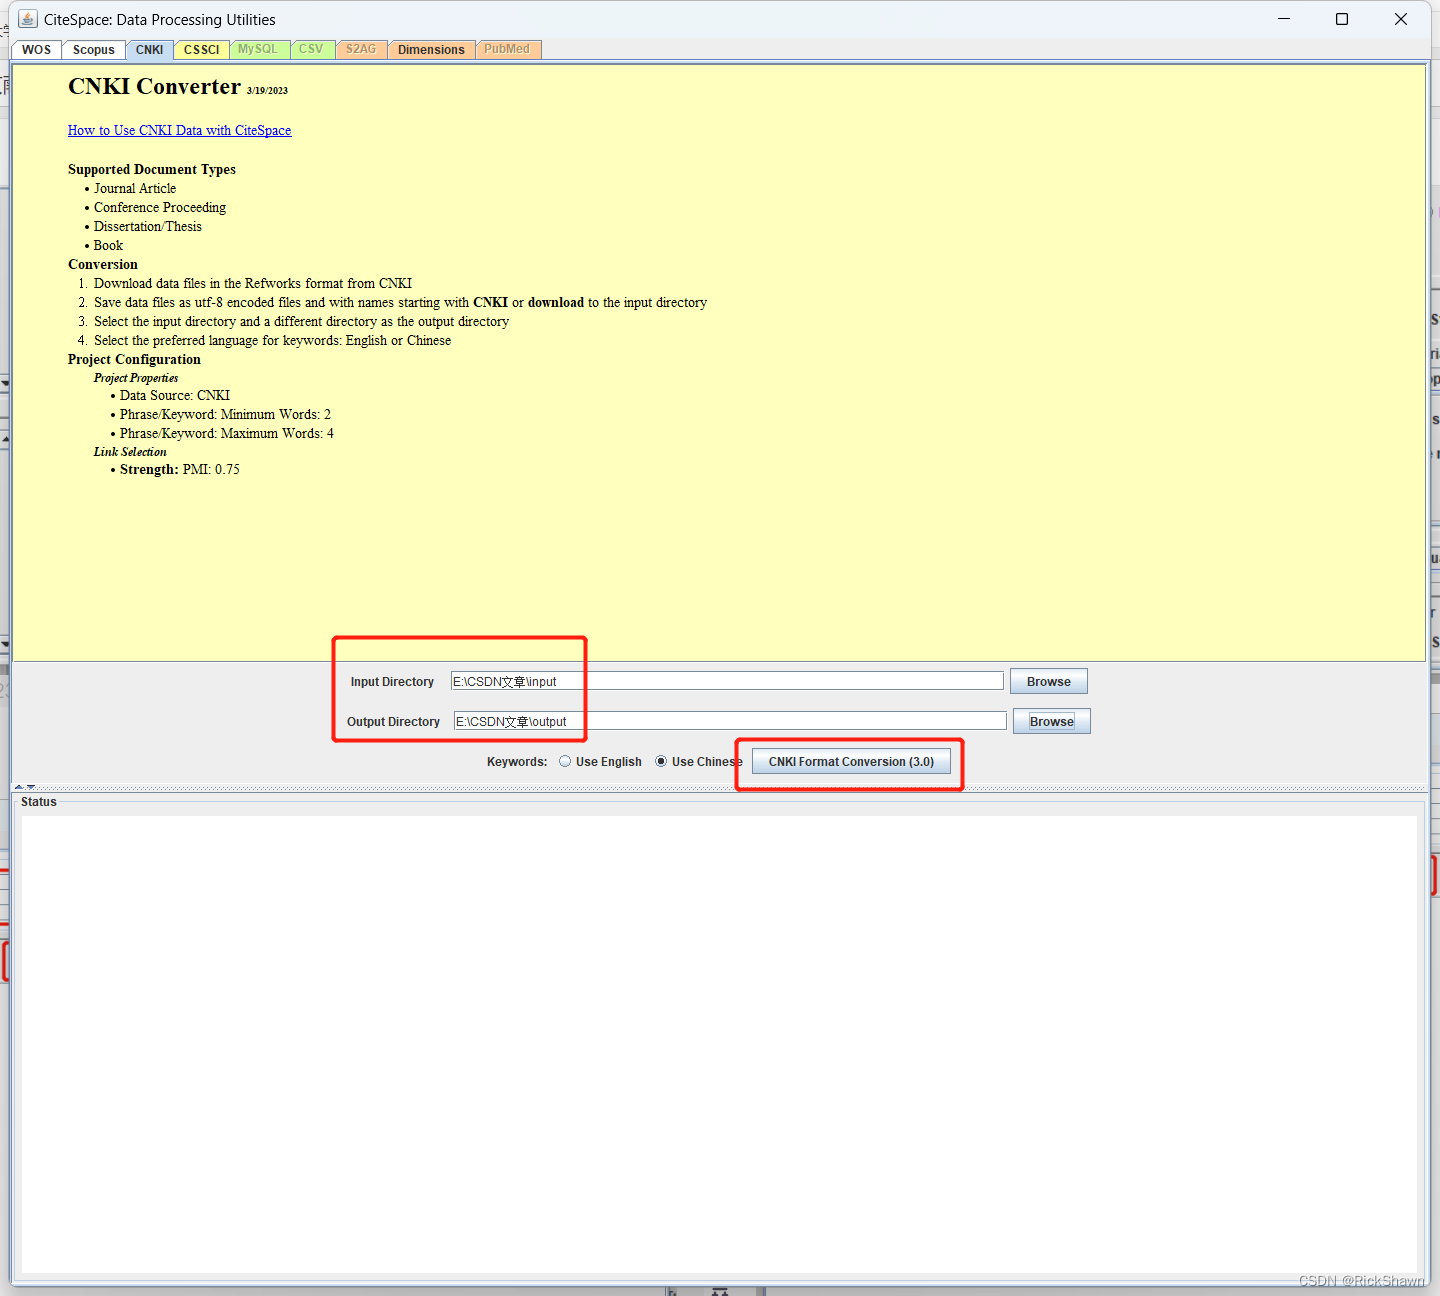Browse for the input directory

[x=1049, y=681]
